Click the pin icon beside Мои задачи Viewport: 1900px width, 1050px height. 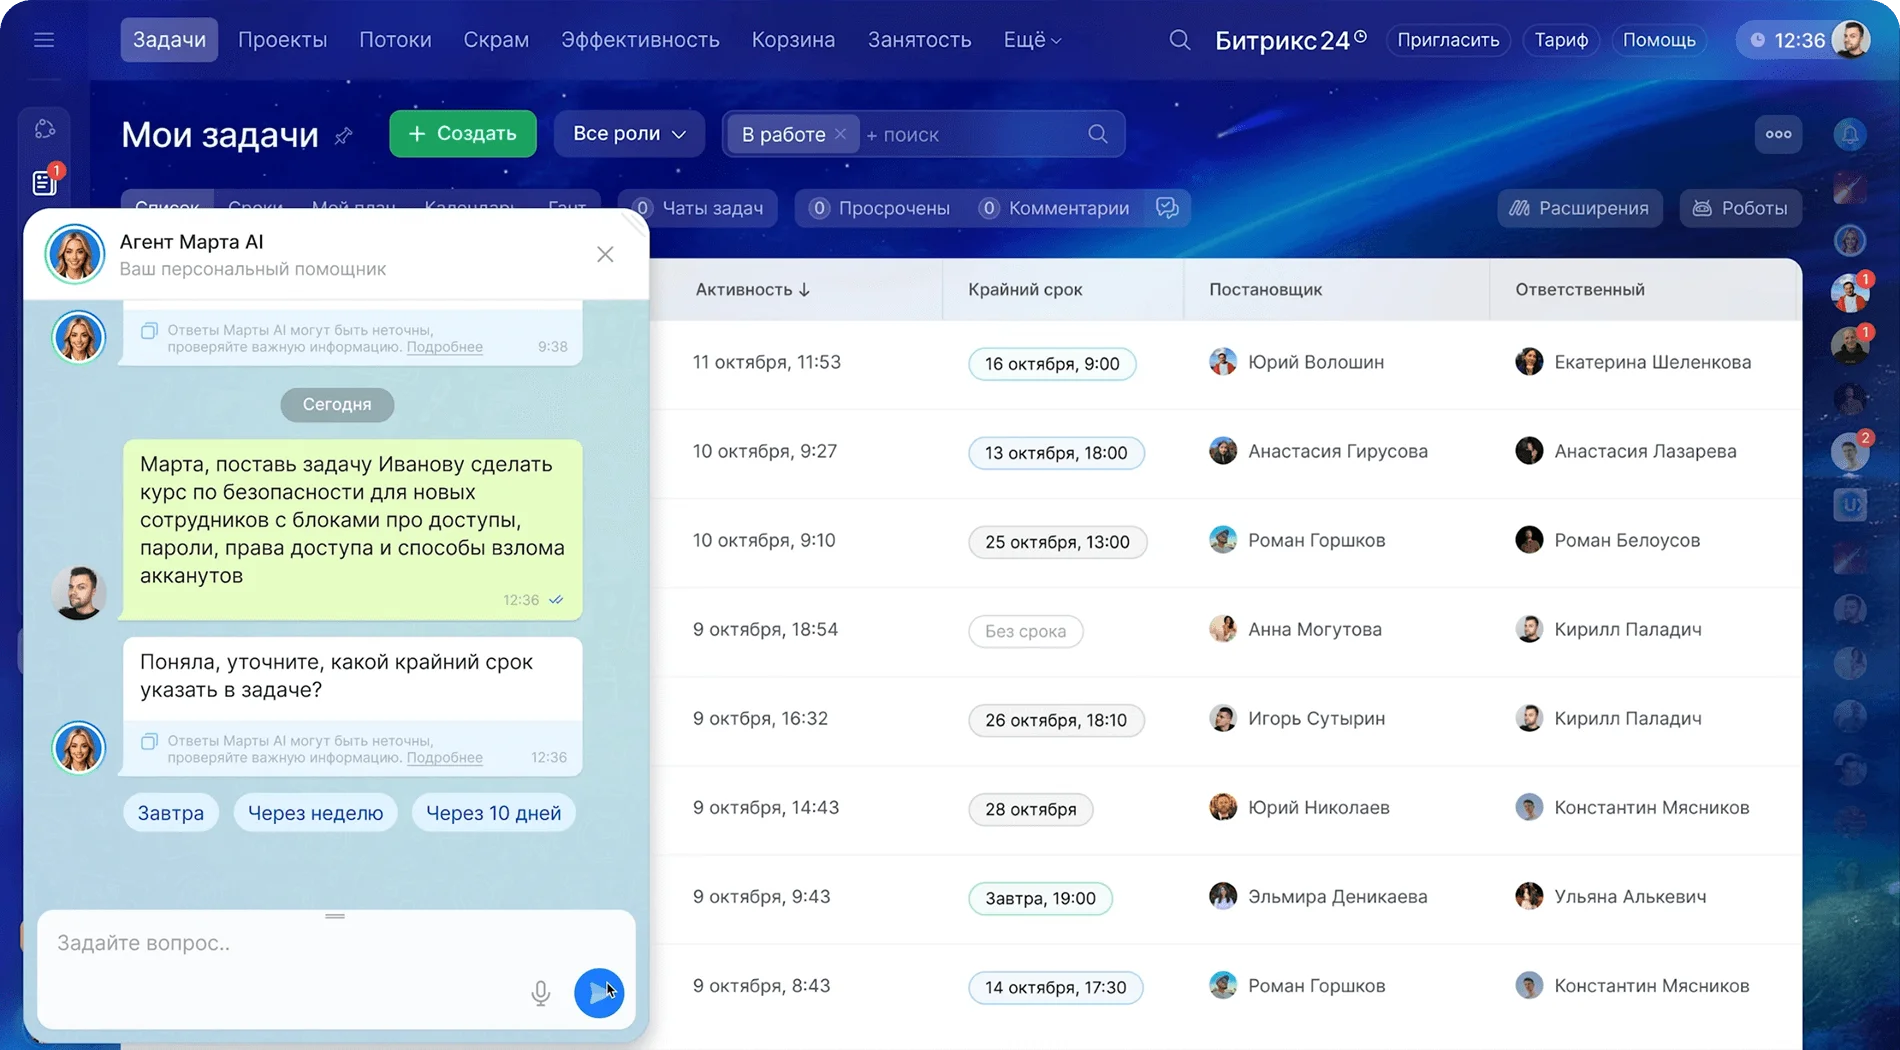(x=344, y=135)
